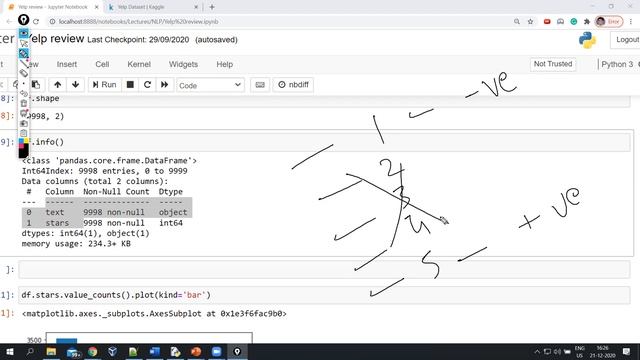Open the Extensions puzzle icon
This screenshot has height=360, width=640.
coord(587,21)
